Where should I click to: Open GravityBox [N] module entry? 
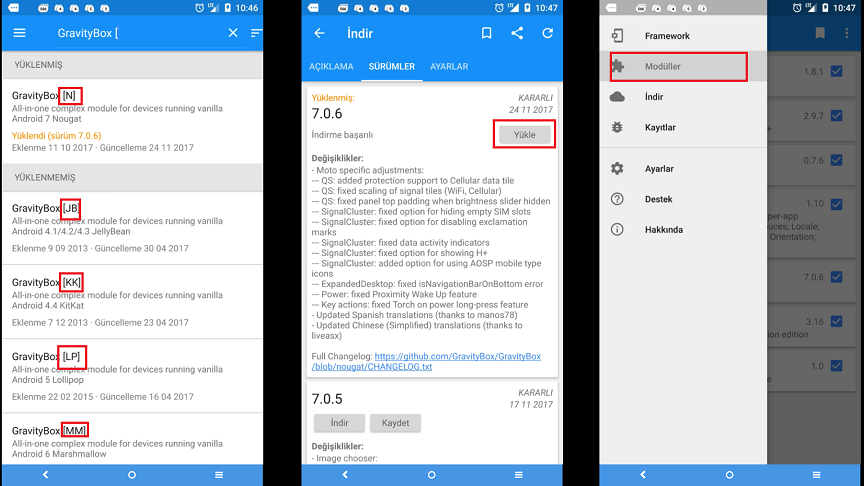(x=132, y=121)
